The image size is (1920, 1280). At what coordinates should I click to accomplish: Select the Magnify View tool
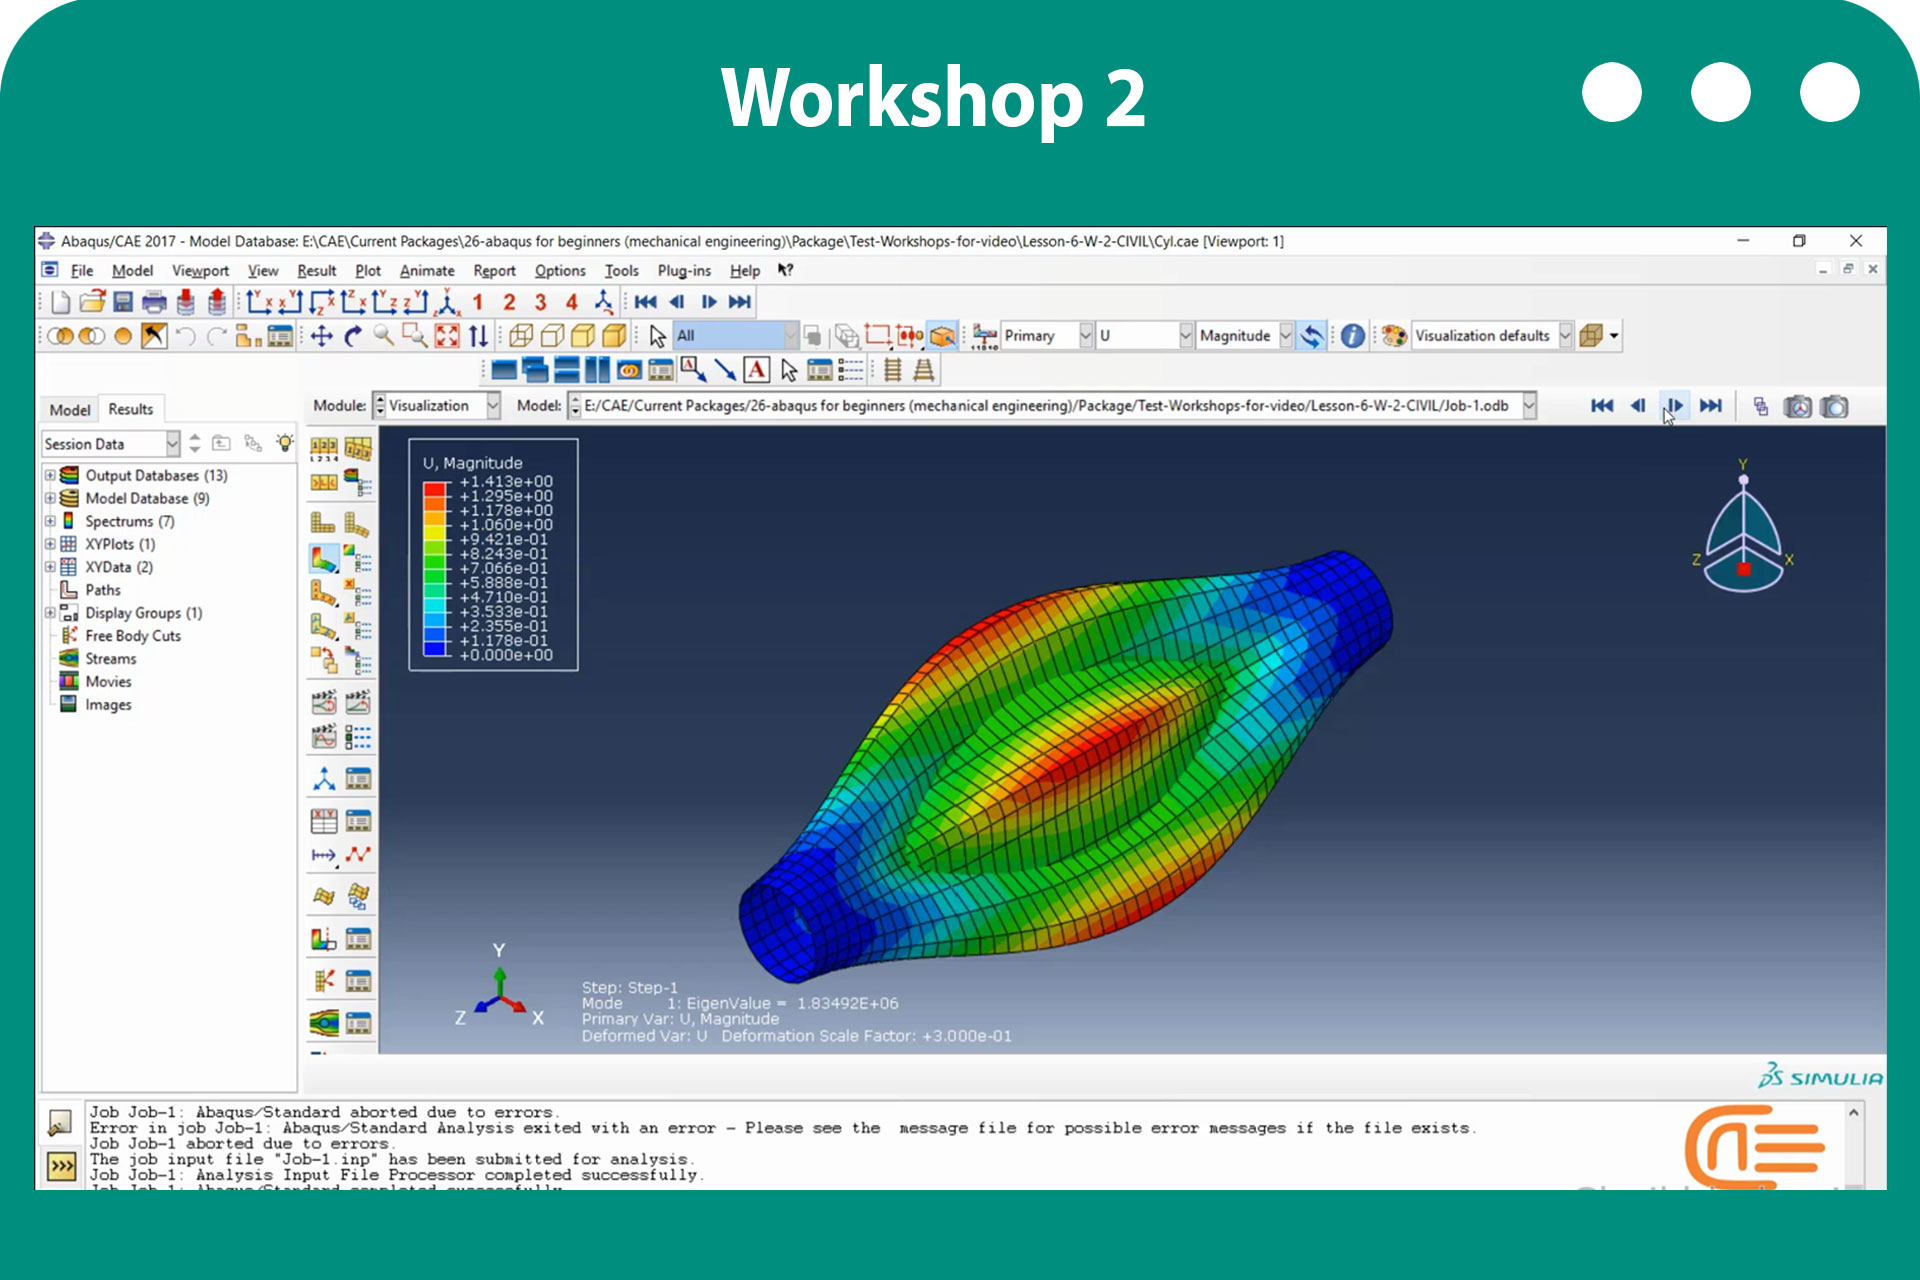(384, 336)
